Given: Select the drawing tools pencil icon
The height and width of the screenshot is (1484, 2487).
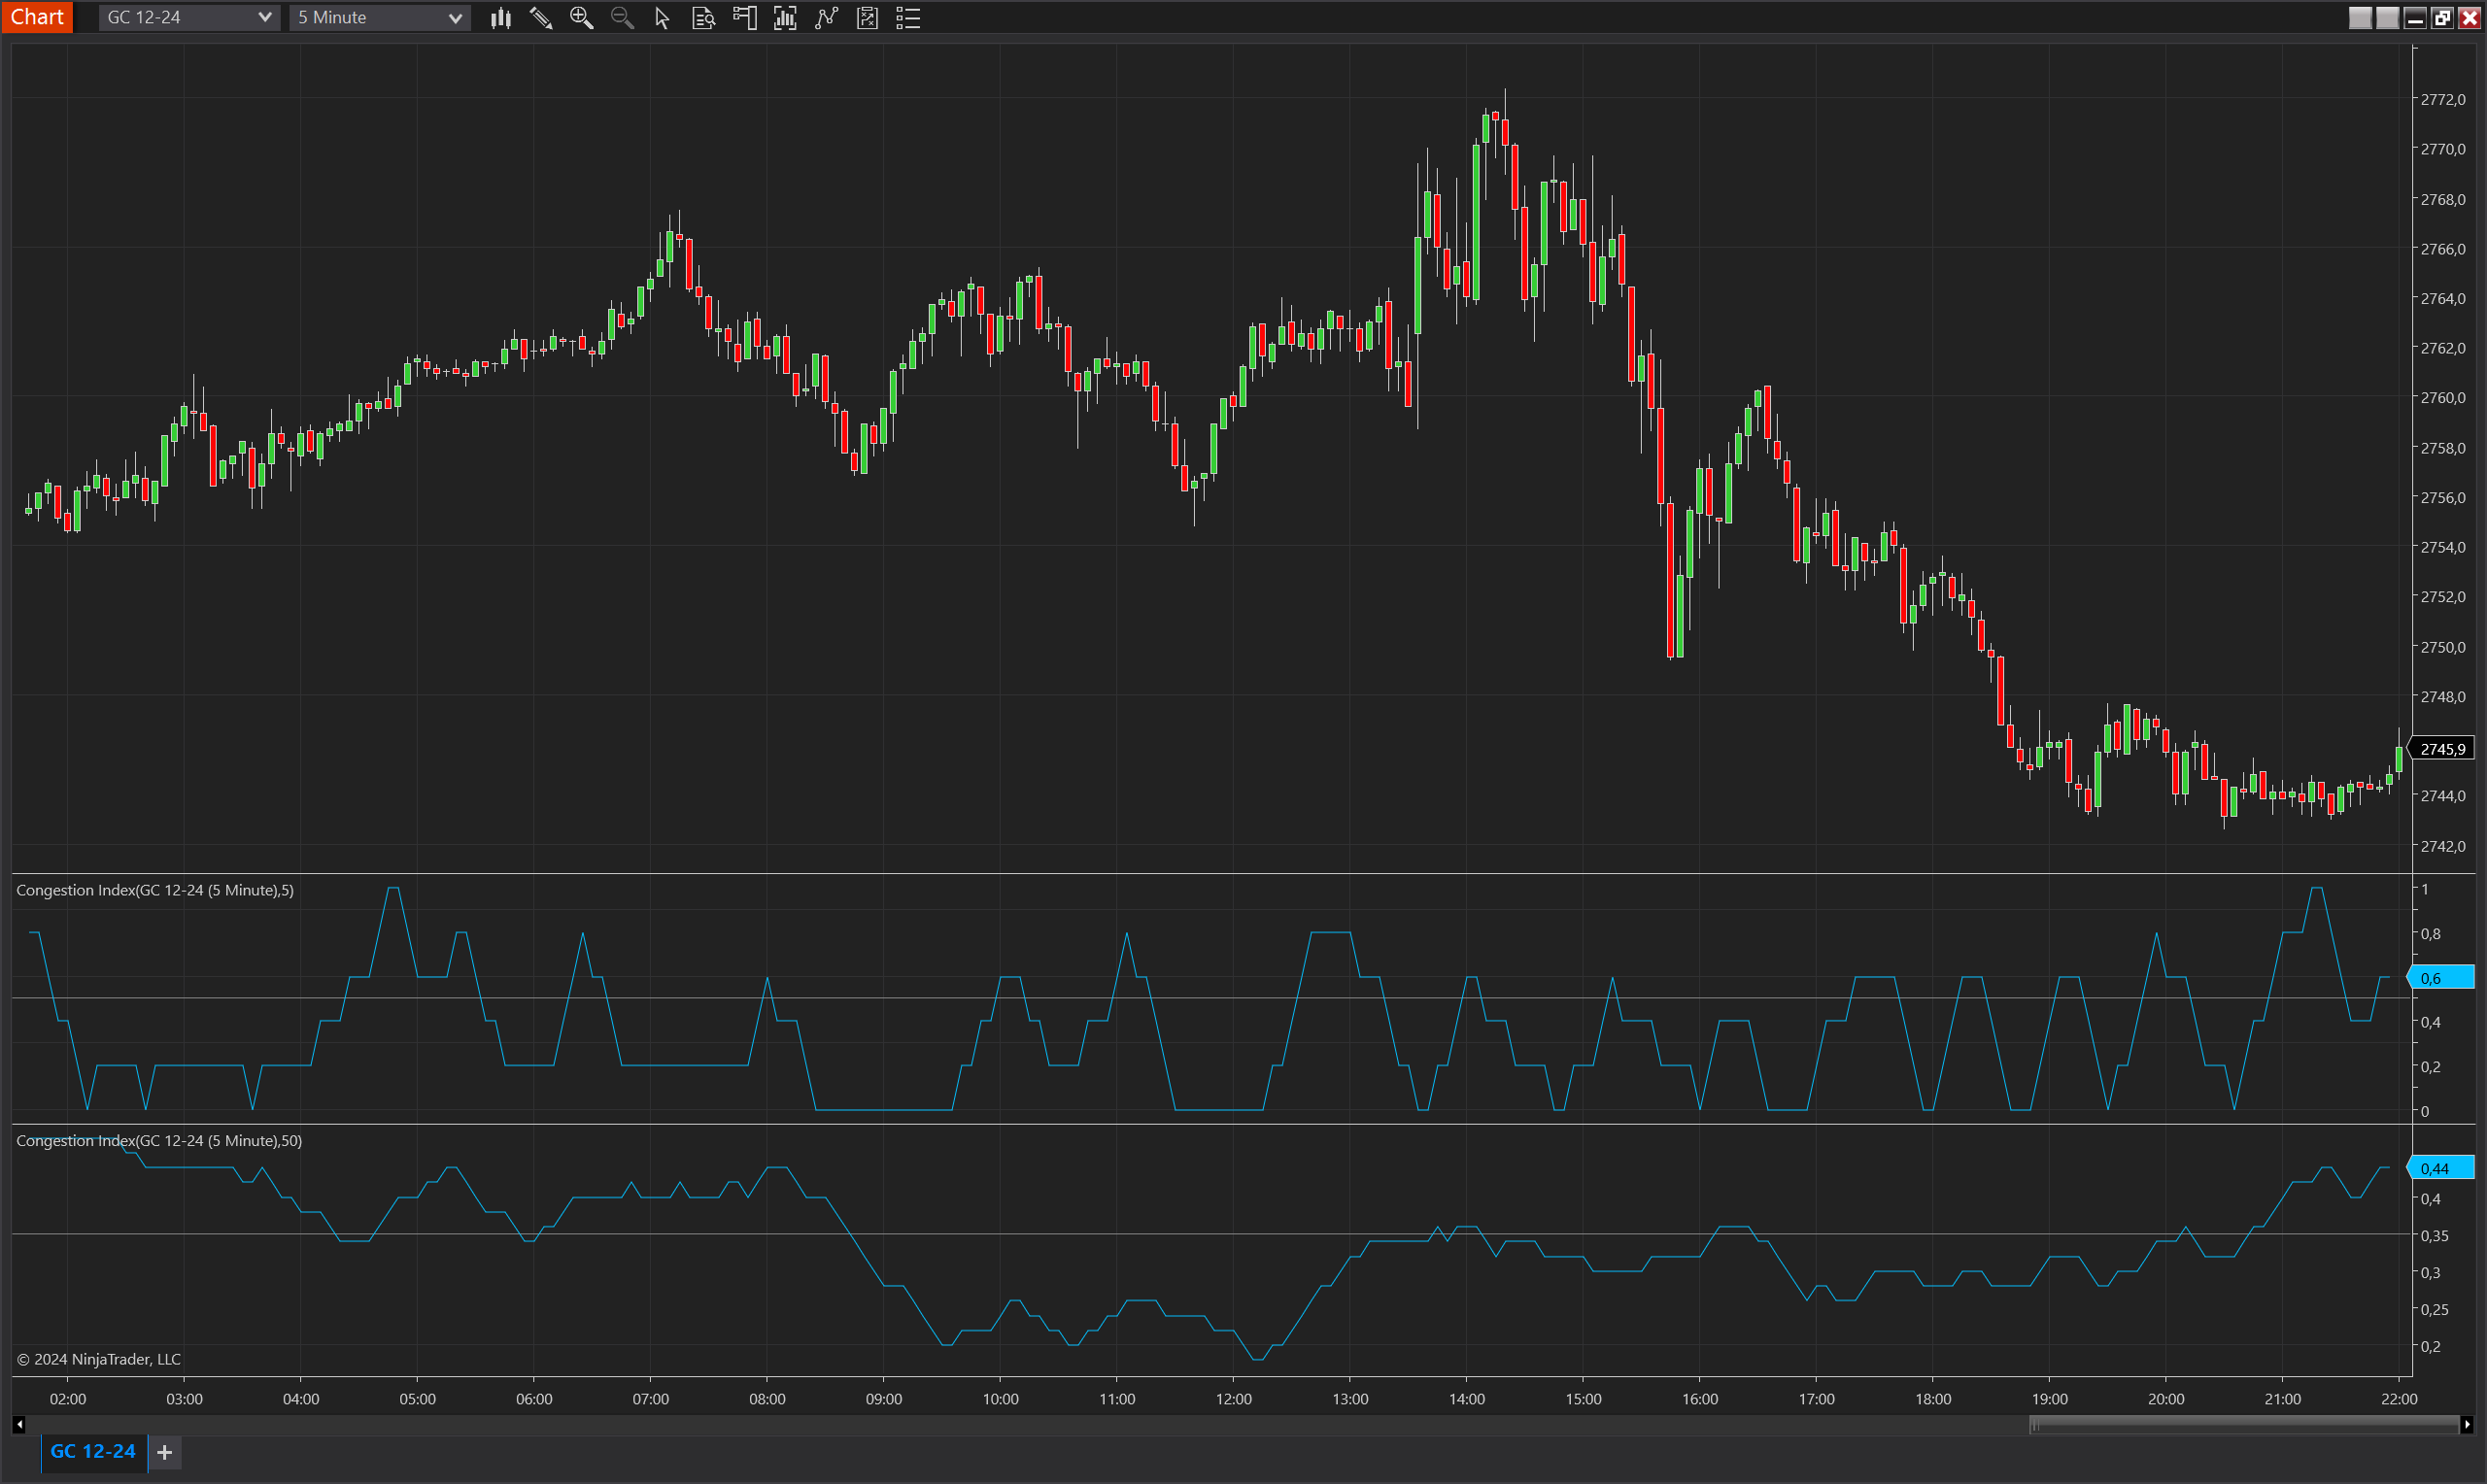Looking at the screenshot, I should coord(541,18).
